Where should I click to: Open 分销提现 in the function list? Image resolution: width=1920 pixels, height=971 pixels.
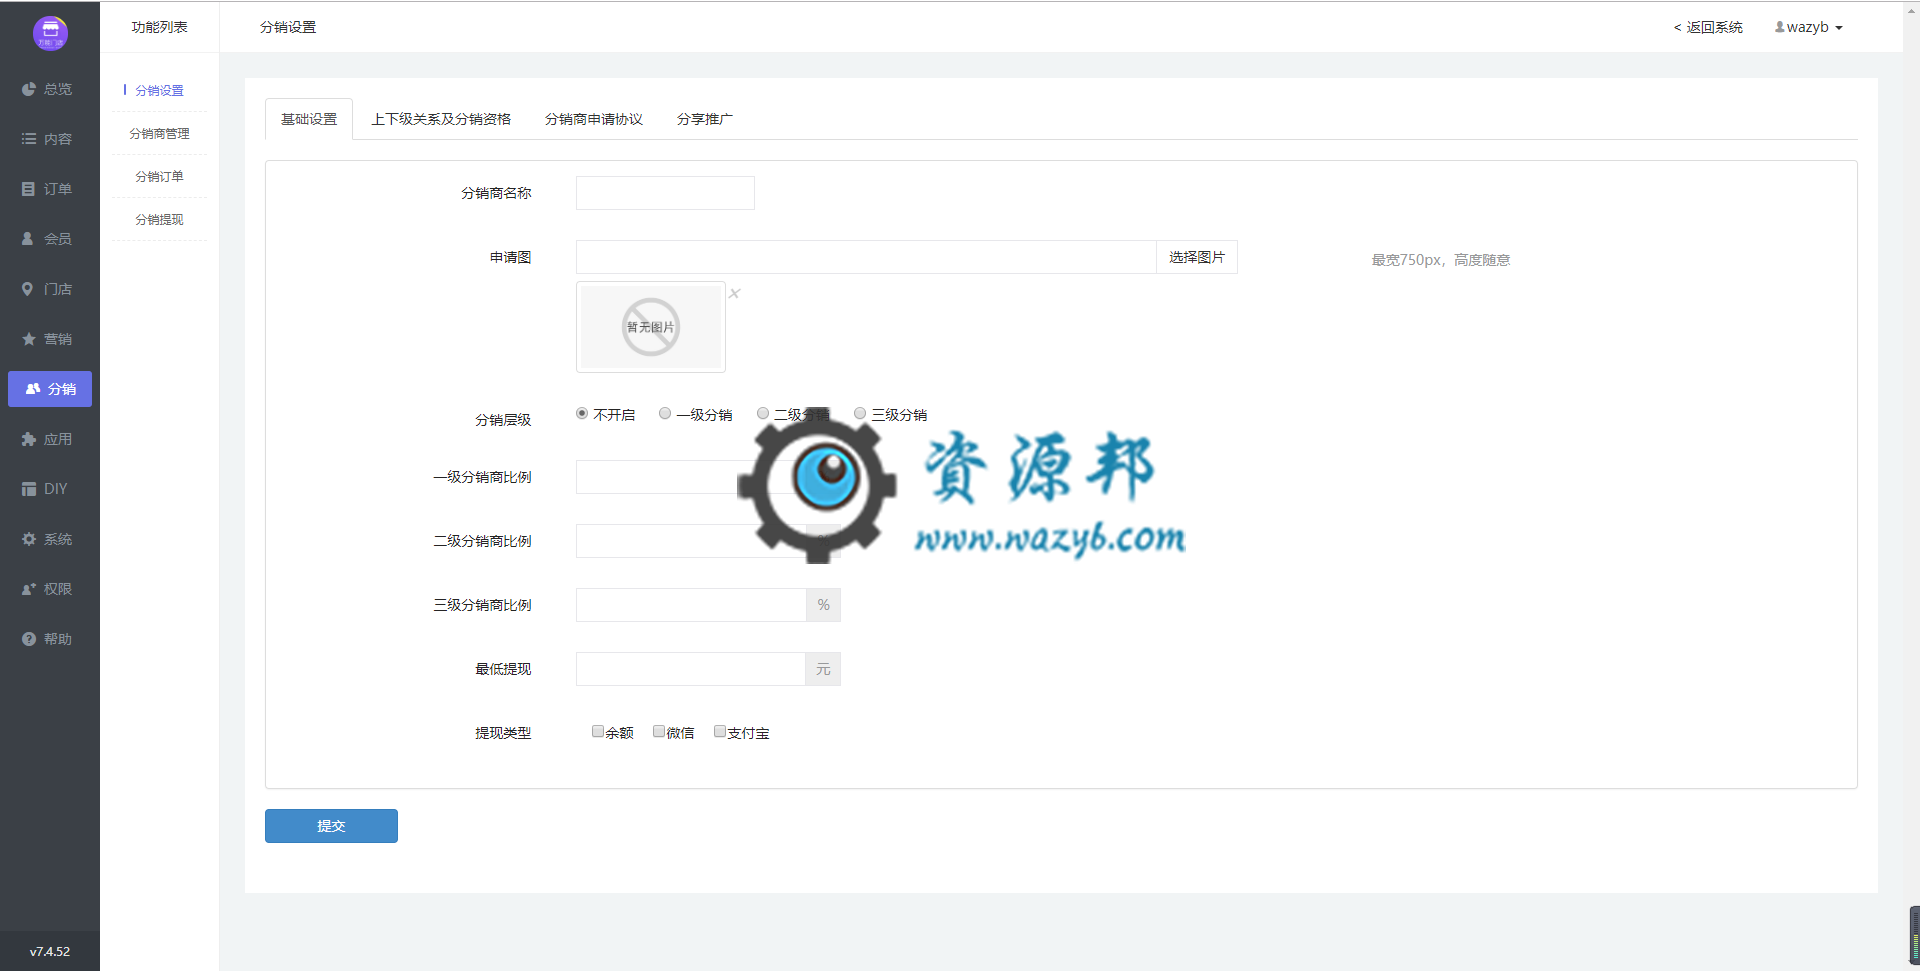(x=160, y=219)
